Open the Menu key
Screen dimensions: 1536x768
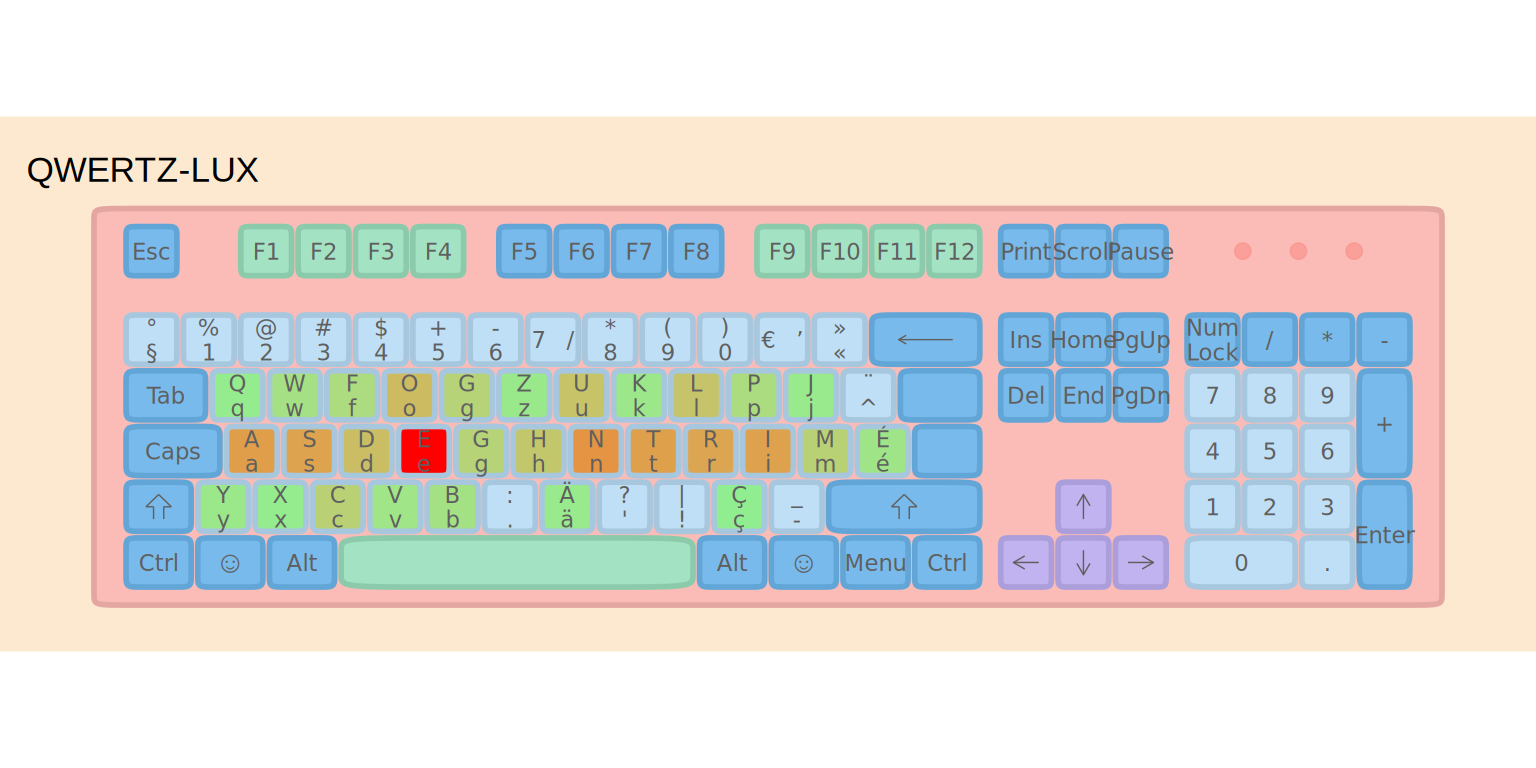875,563
